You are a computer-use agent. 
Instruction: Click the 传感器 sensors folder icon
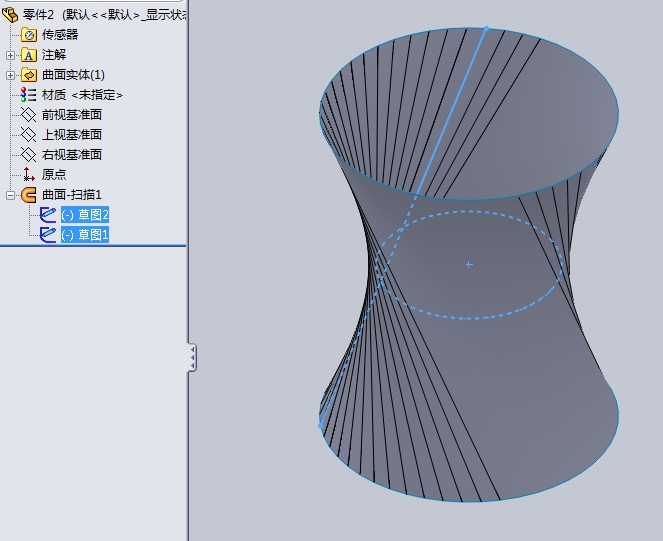pos(29,35)
